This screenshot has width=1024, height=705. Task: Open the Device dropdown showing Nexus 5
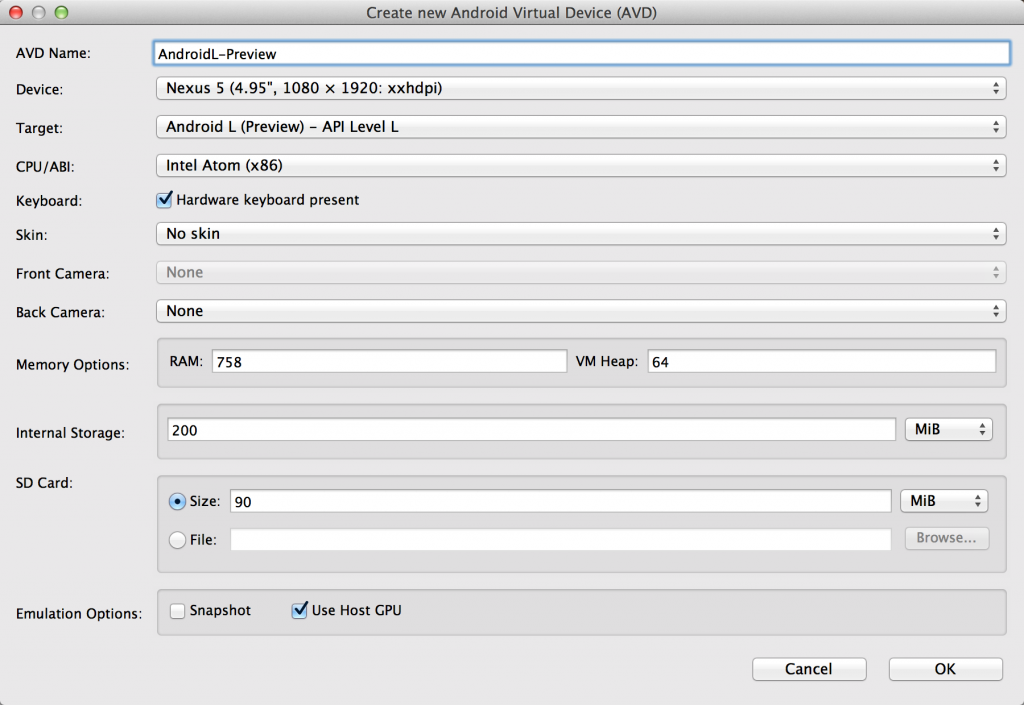click(x=581, y=88)
